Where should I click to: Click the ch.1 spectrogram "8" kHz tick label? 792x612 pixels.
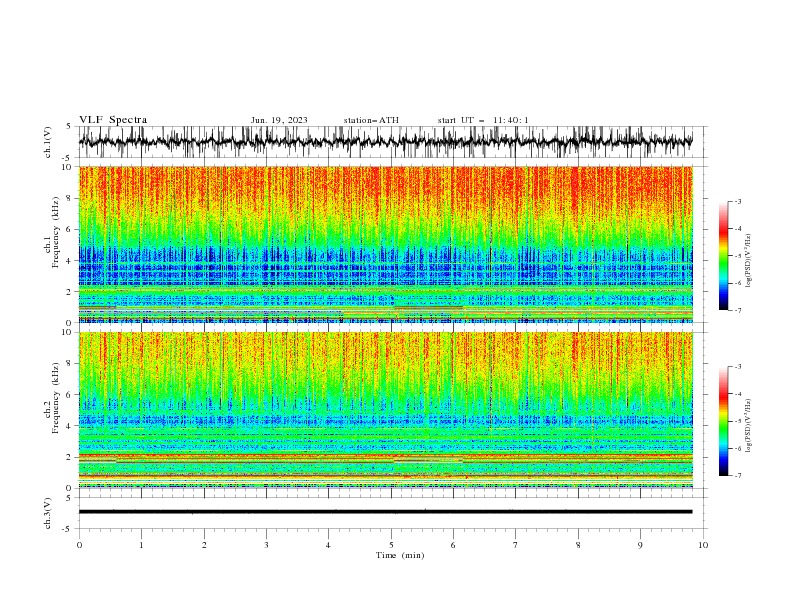tap(69, 198)
